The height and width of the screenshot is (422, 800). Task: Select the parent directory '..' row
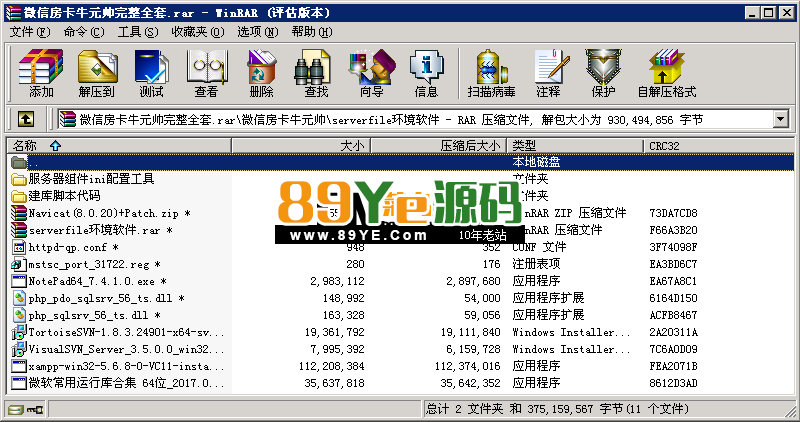click(x=401, y=162)
